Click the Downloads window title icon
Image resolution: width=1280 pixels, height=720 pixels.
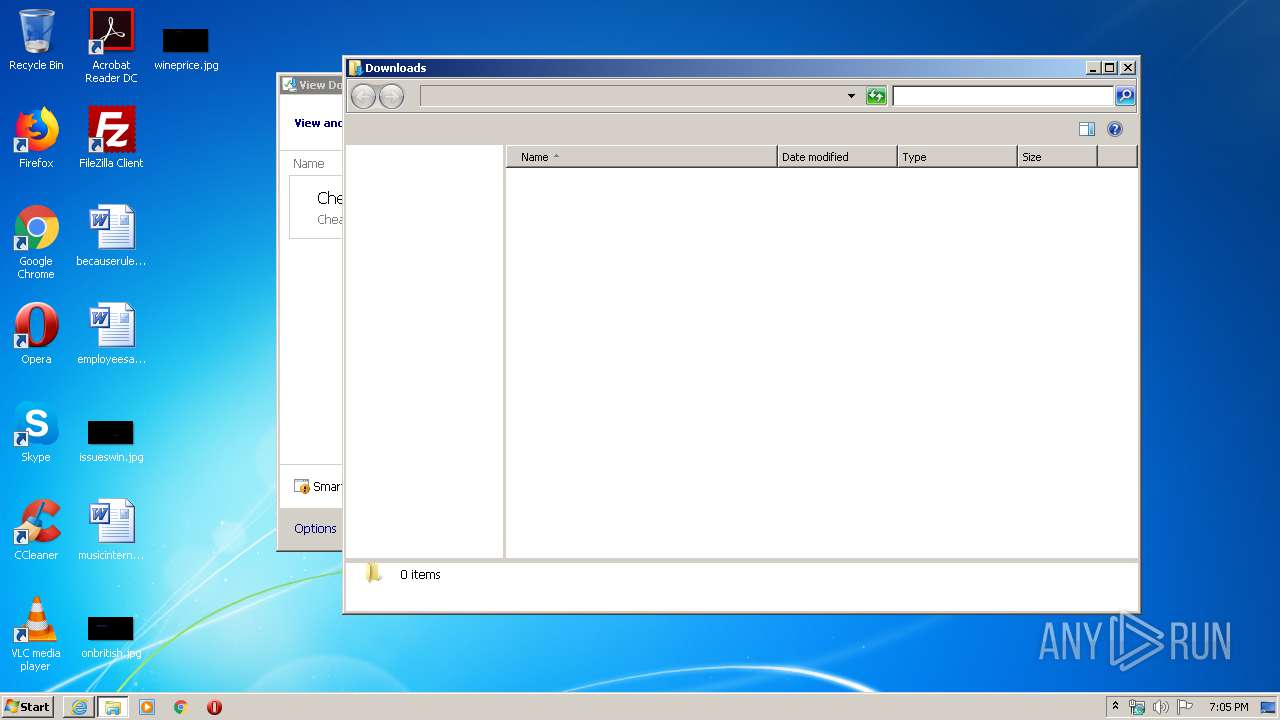(x=354, y=68)
